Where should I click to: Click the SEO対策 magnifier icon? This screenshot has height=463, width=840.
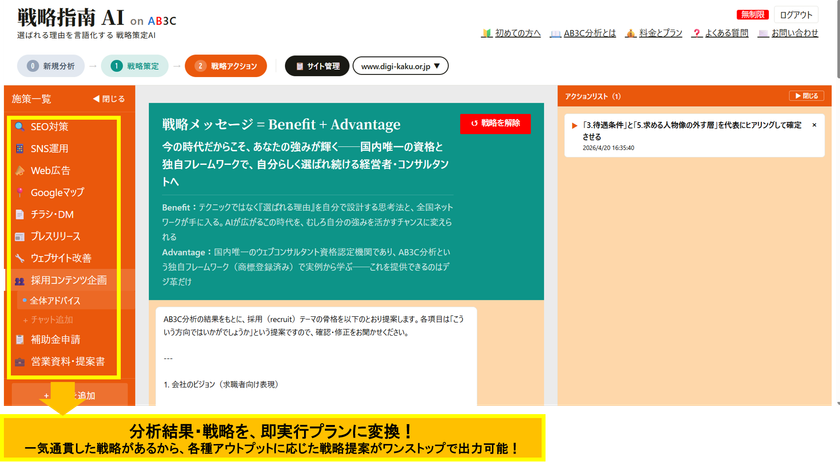click(x=20, y=127)
